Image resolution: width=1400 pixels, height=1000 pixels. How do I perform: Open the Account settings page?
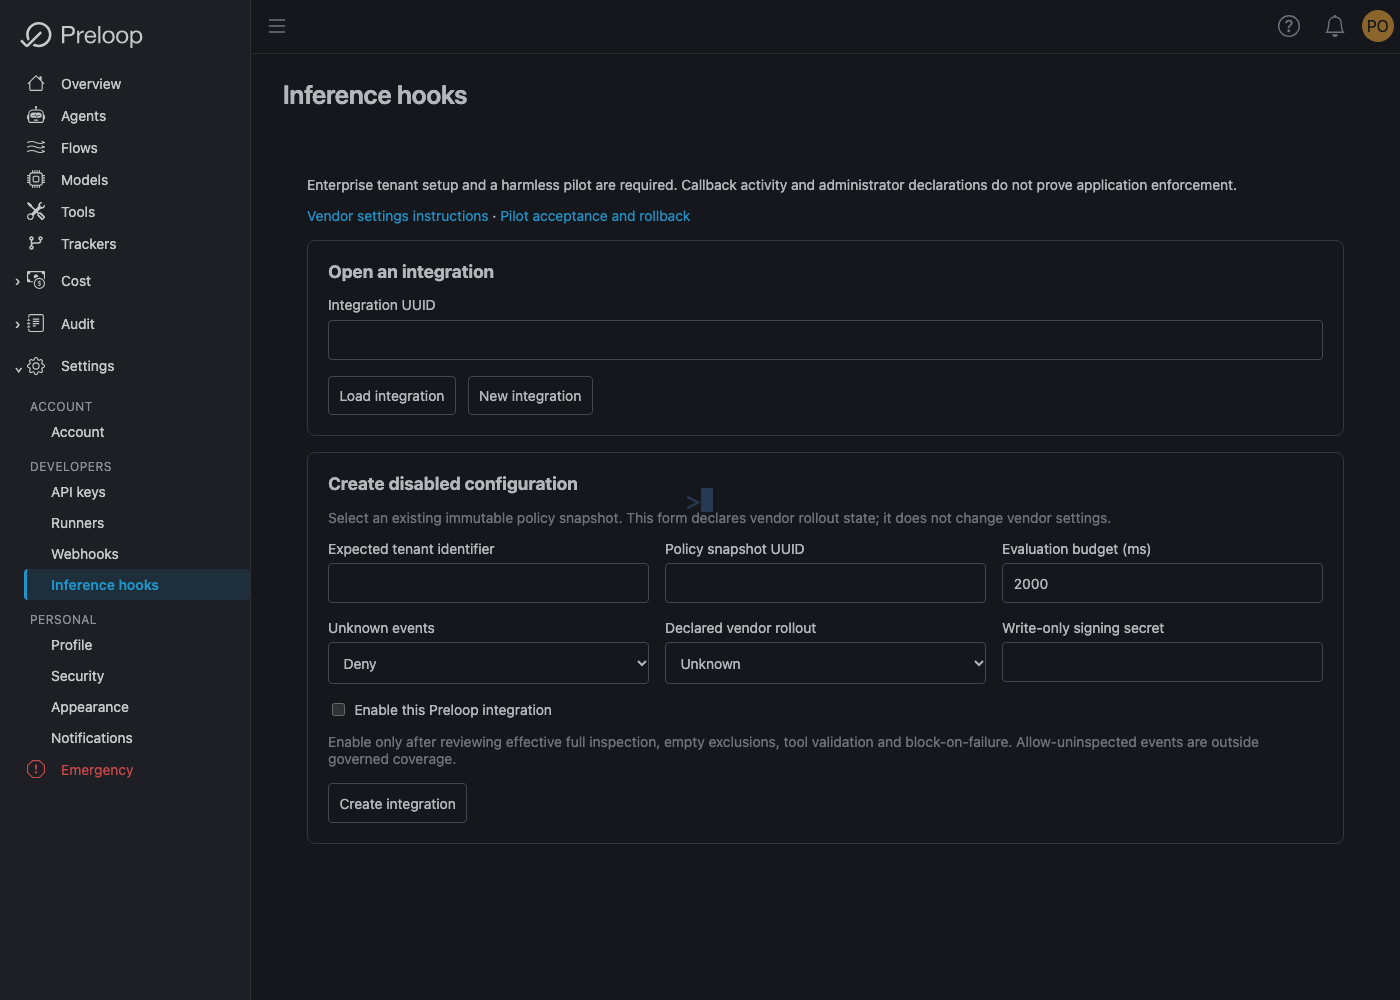click(x=77, y=432)
